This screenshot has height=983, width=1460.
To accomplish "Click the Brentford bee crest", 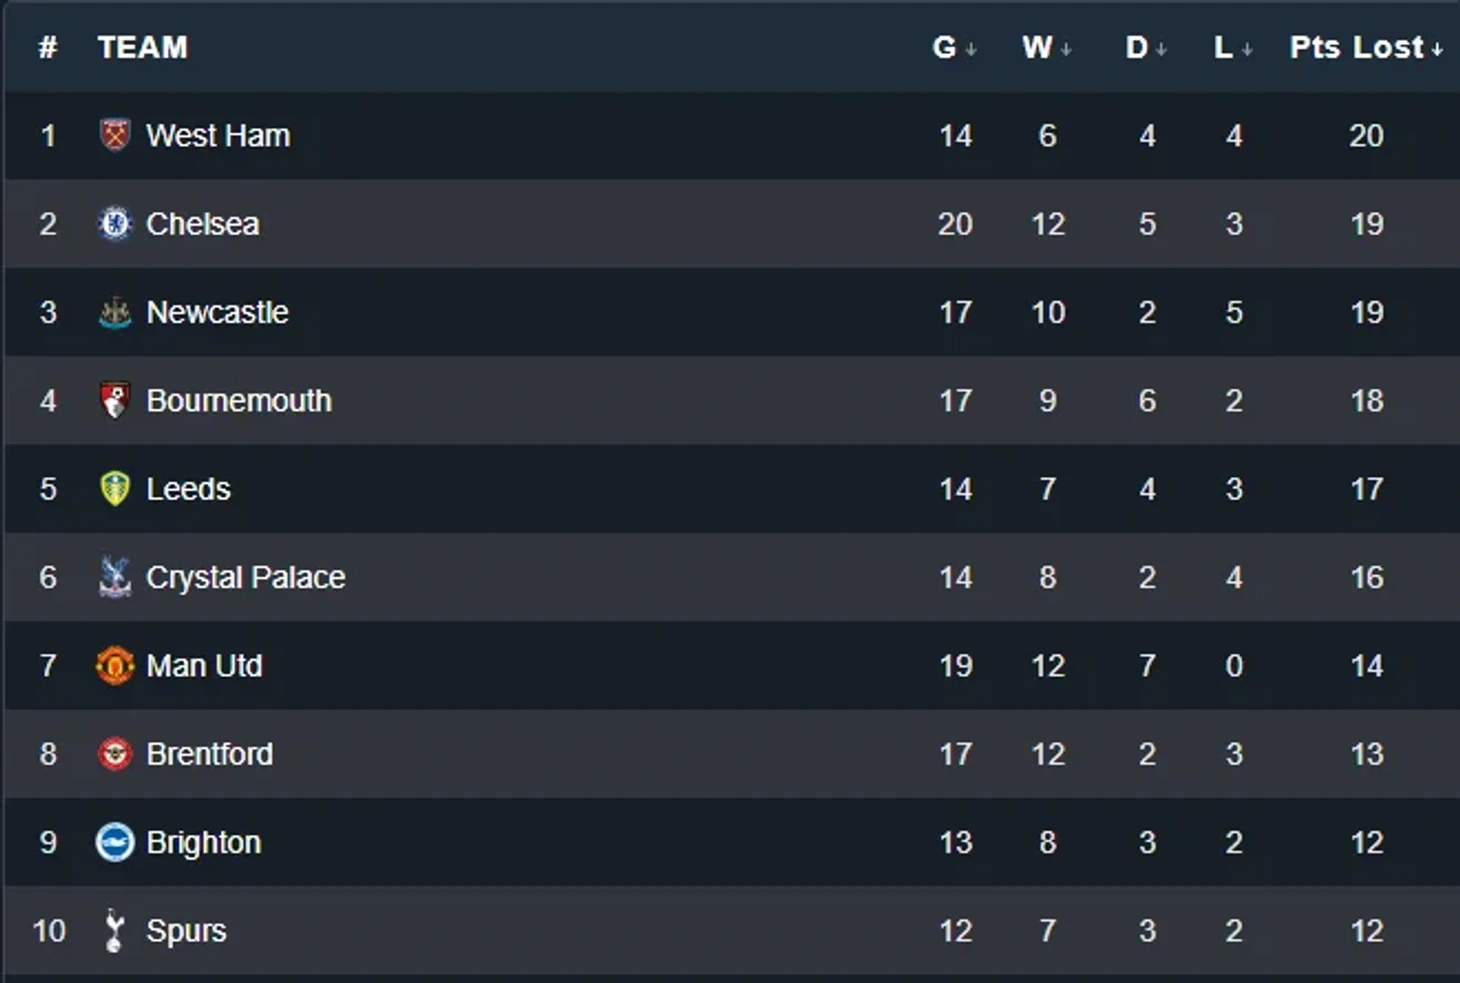I will click(115, 754).
